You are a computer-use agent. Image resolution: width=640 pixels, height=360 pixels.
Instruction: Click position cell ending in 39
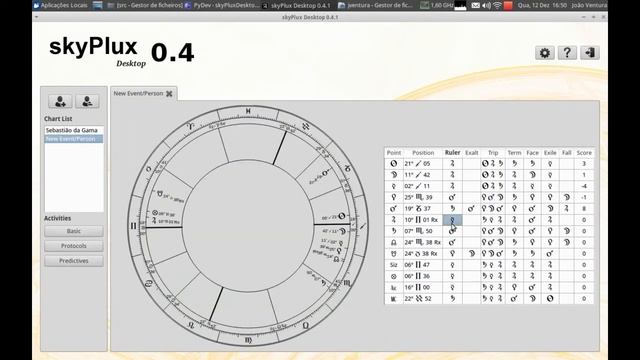pyautogui.click(x=423, y=198)
